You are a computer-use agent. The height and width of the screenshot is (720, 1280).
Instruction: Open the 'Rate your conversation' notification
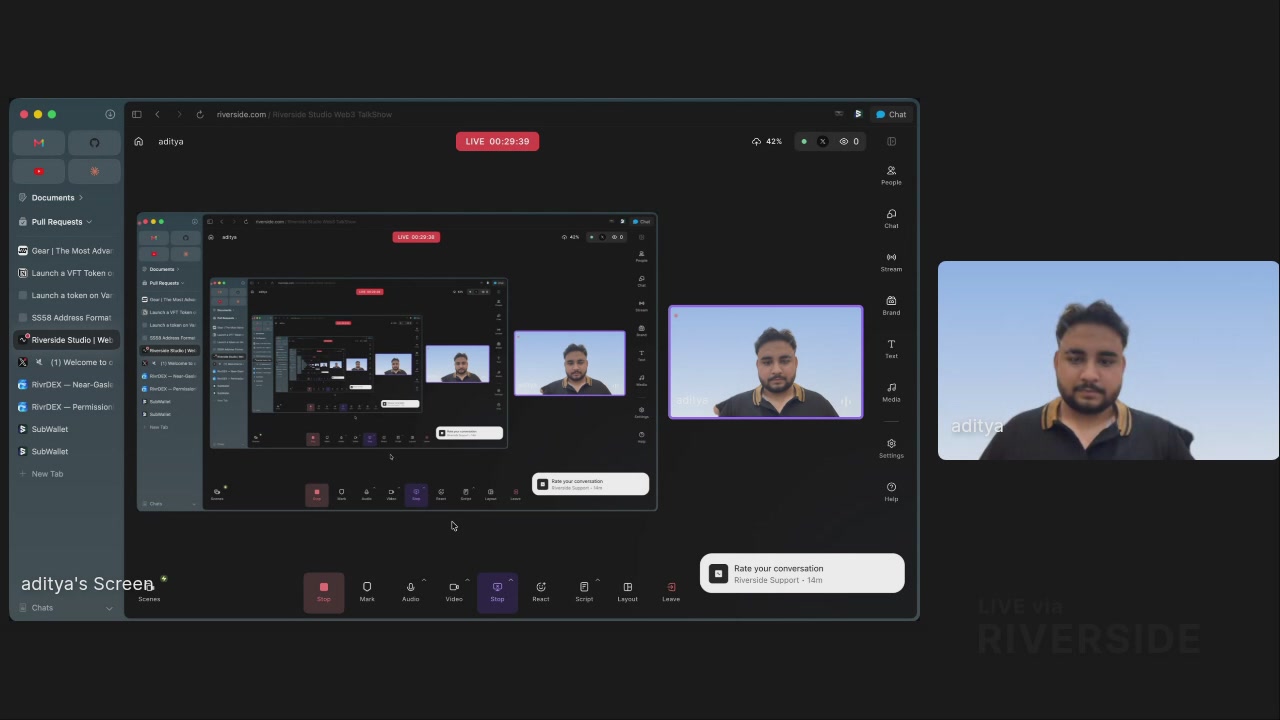click(802, 574)
